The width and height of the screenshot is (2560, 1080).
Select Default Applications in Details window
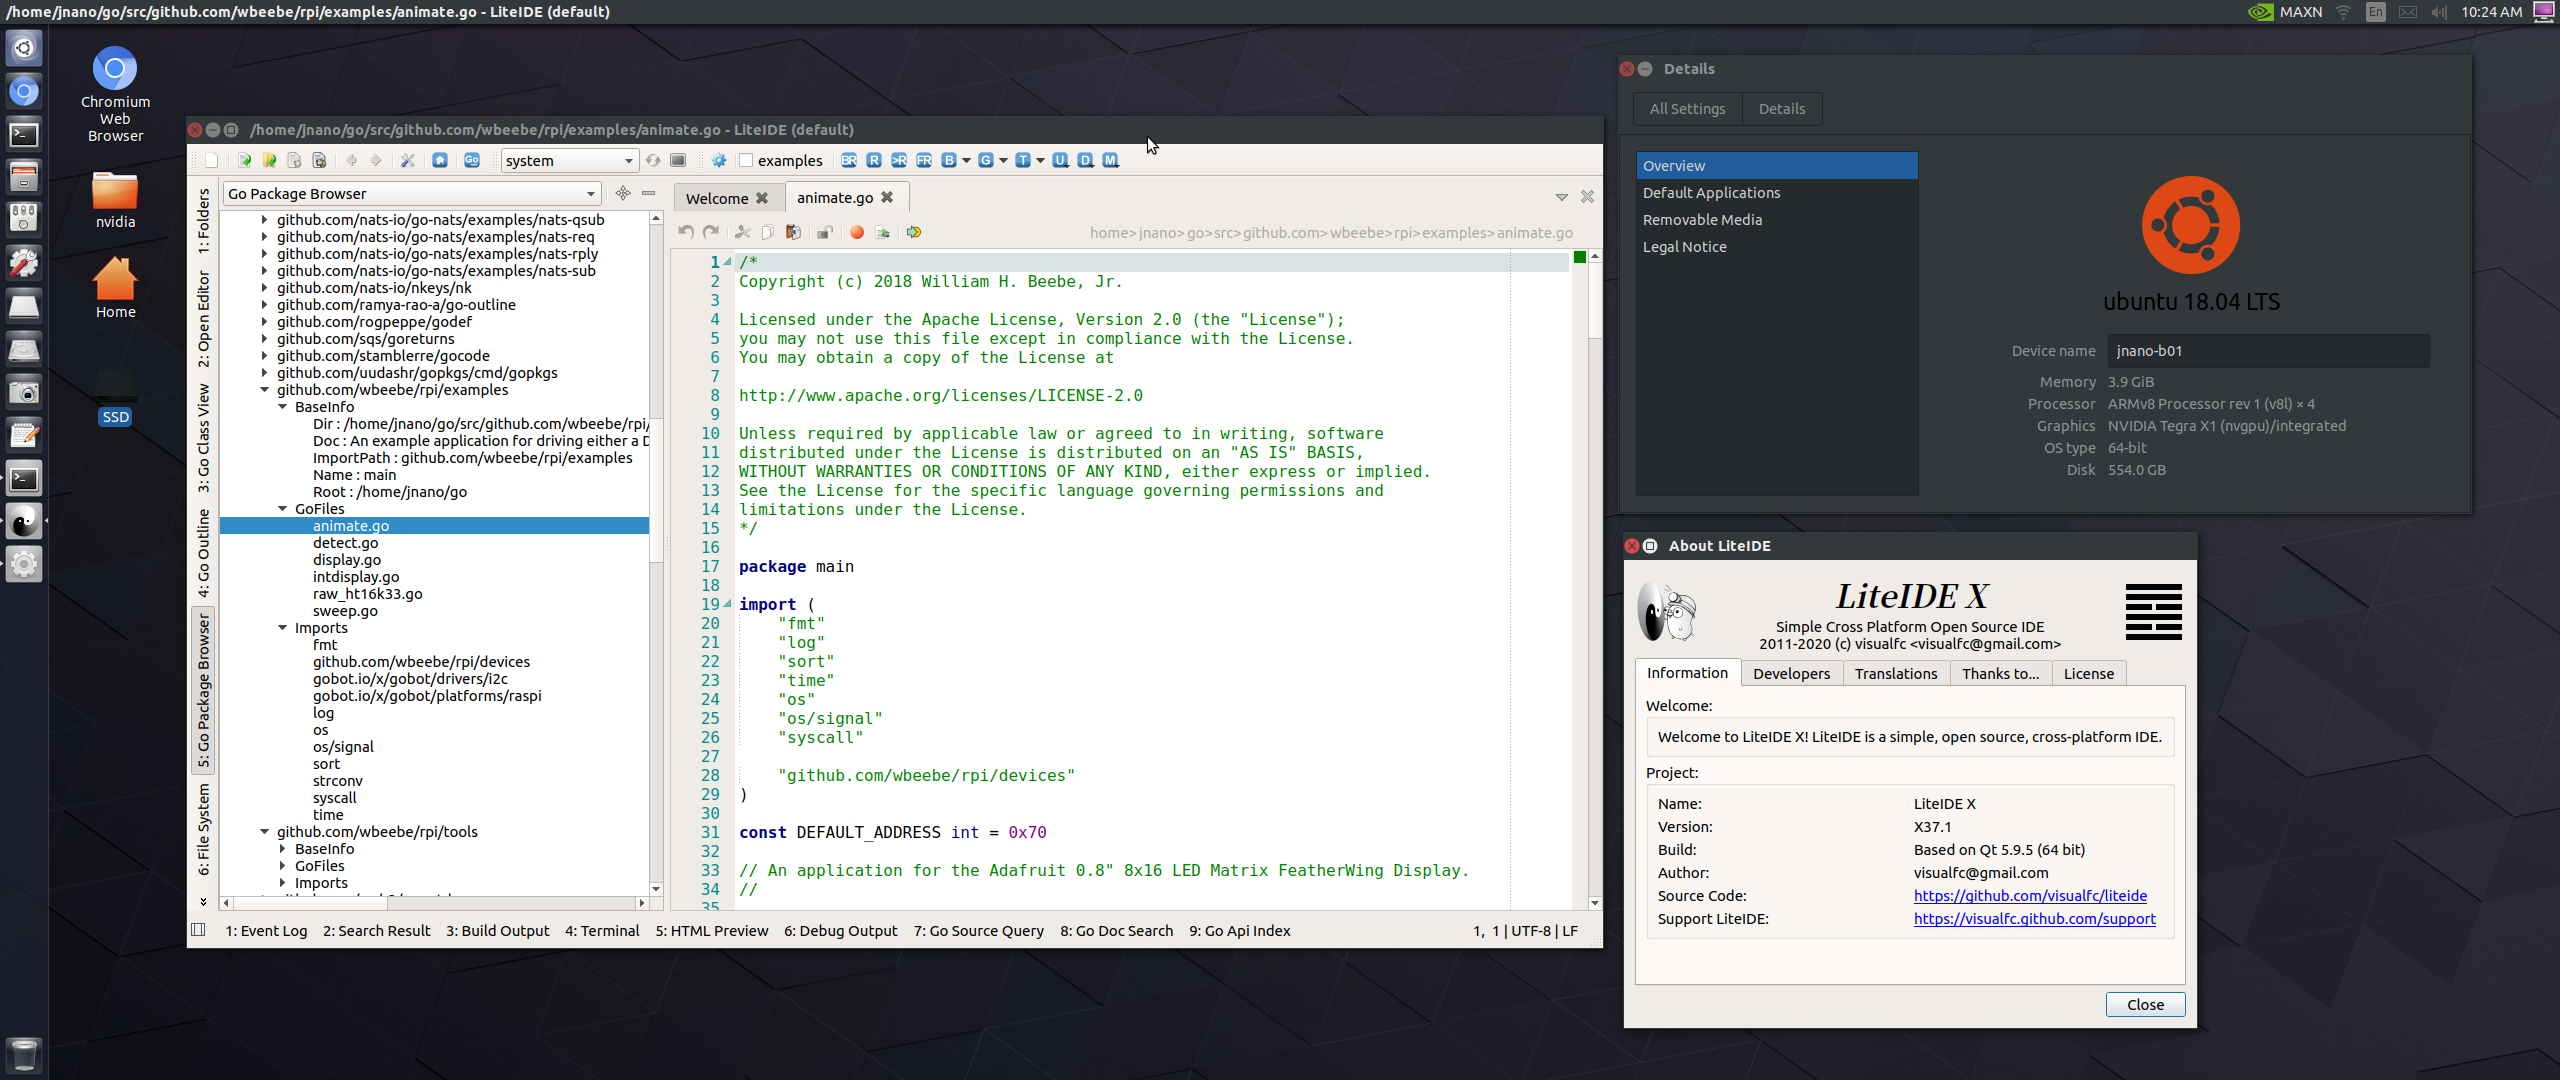pos(1777,193)
